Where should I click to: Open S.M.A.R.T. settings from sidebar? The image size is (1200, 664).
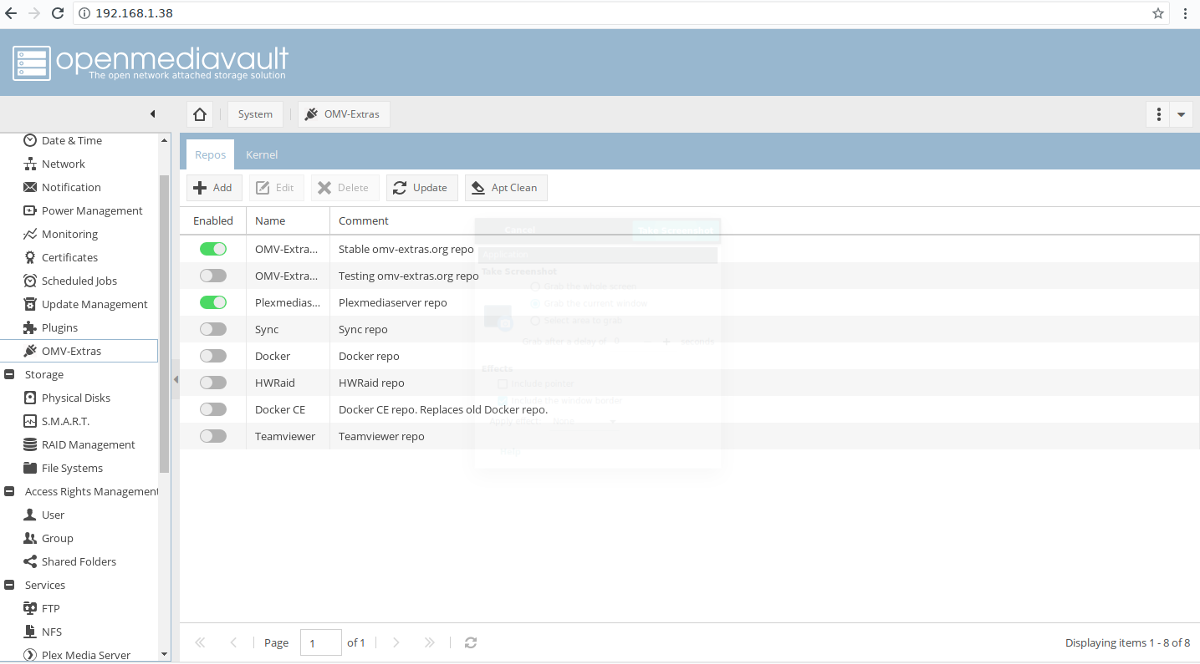point(65,421)
